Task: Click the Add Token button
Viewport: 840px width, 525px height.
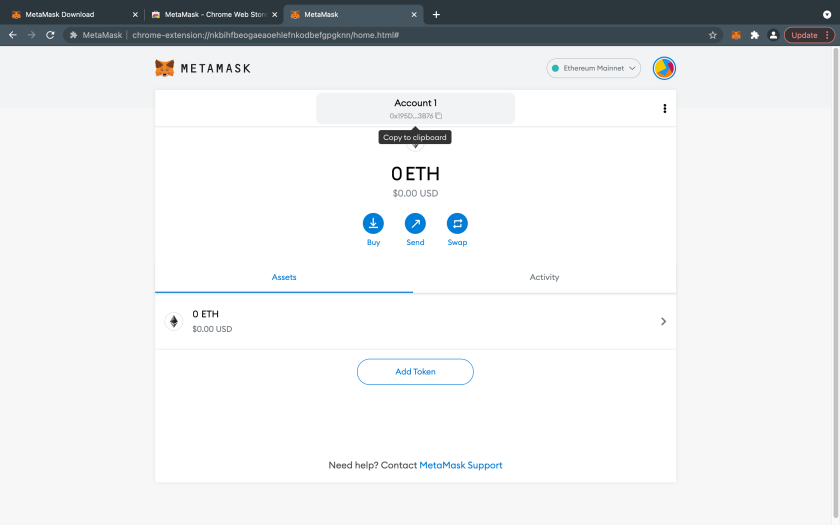Action: pos(415,372)
